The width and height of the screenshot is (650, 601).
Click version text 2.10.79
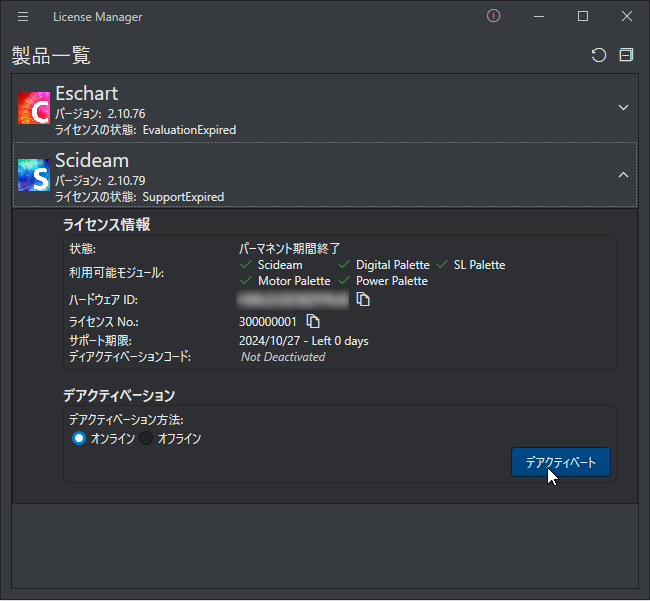[x=126, y=181]
